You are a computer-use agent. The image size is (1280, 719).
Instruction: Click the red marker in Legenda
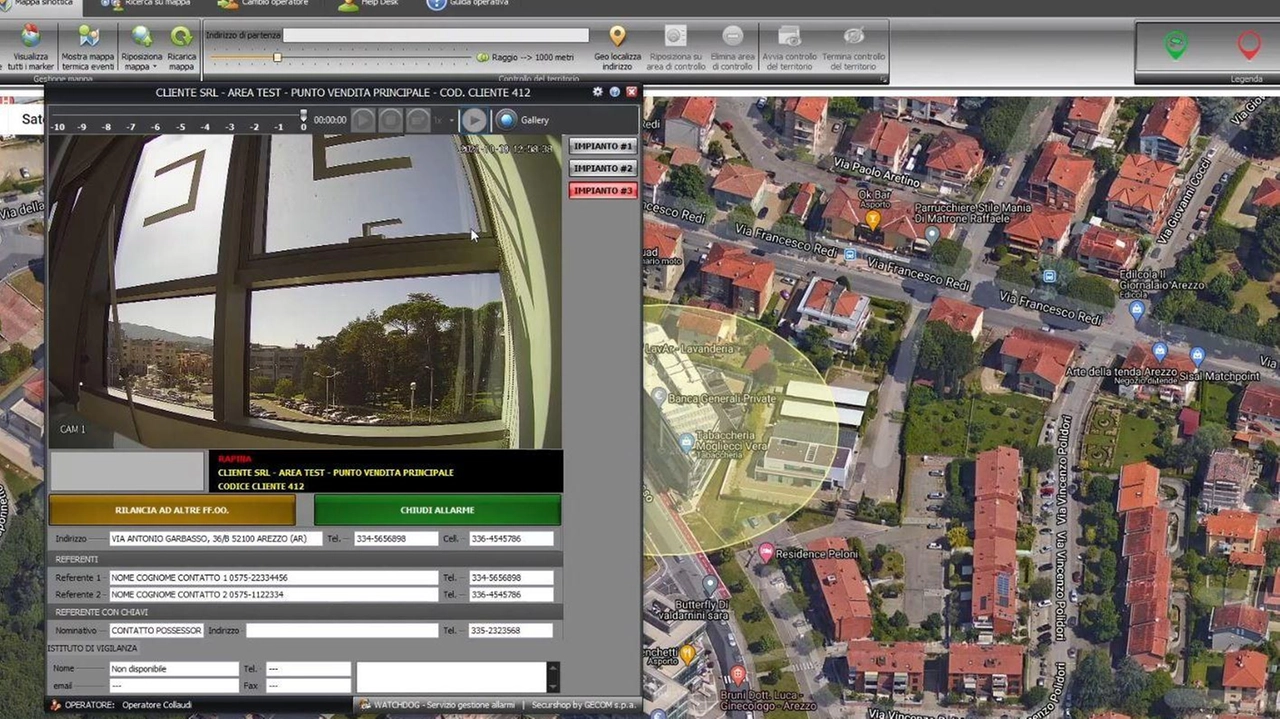pyautogui.click(x=1249, y=45)
